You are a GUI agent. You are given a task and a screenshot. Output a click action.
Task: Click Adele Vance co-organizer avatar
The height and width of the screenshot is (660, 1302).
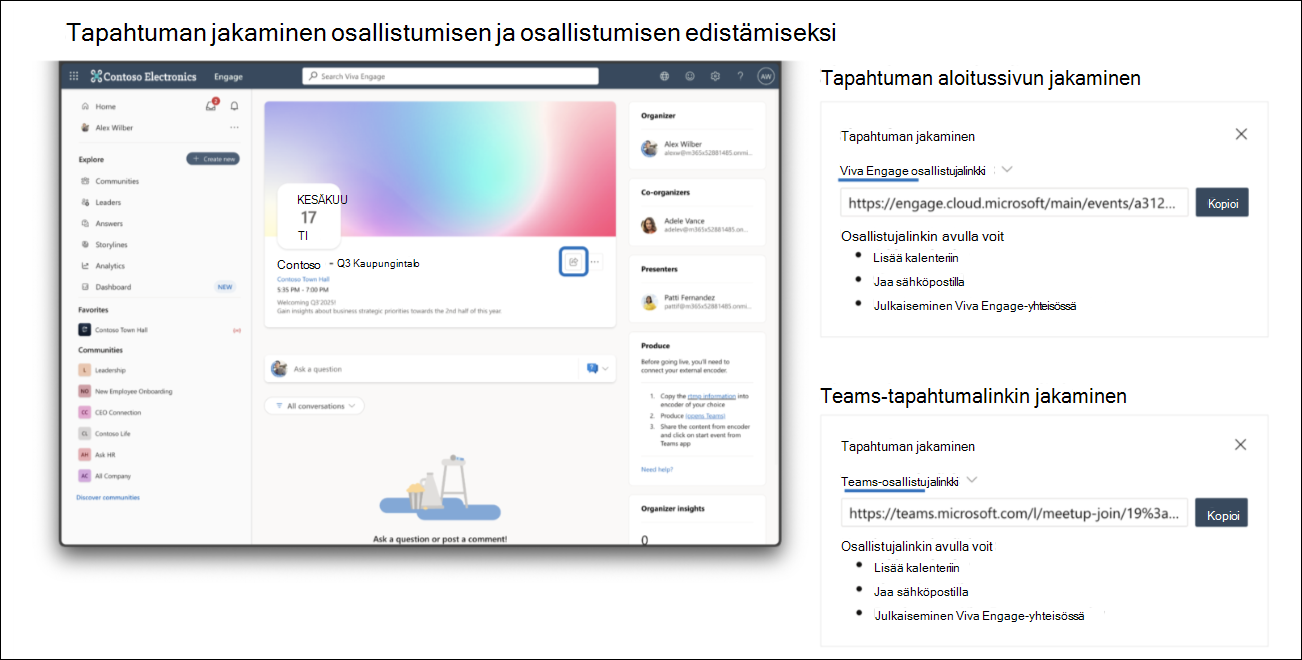point(650,225)
